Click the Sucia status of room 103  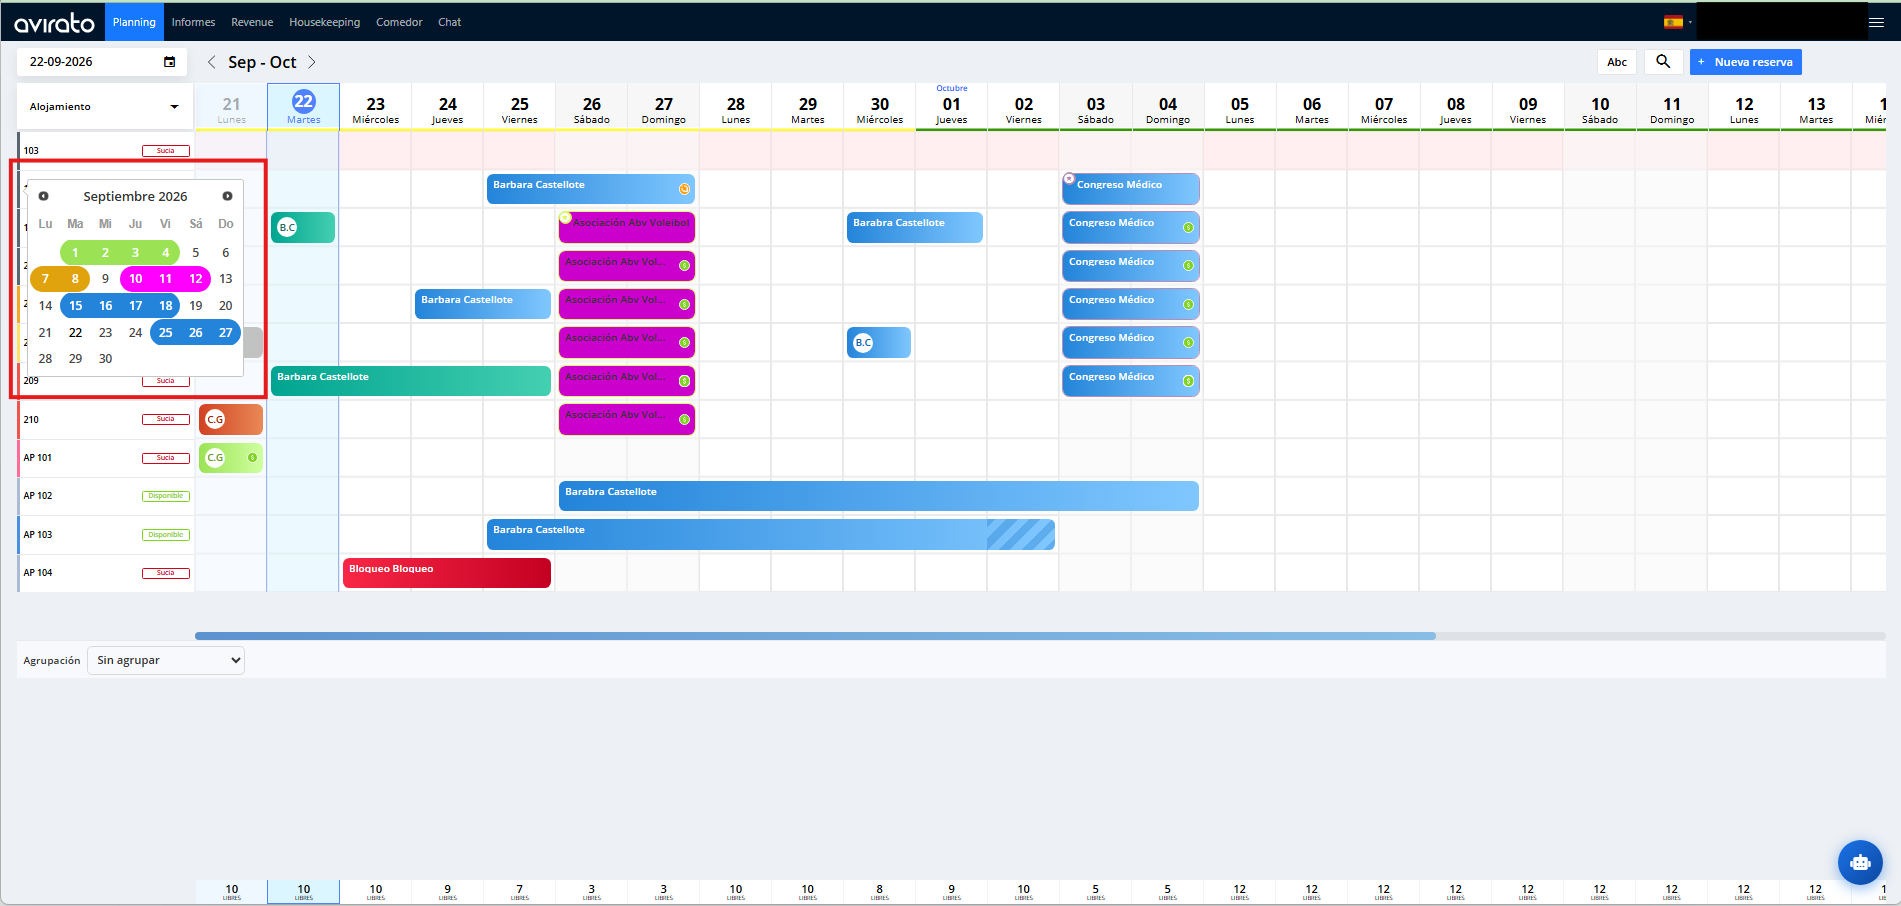coord(165,151)
